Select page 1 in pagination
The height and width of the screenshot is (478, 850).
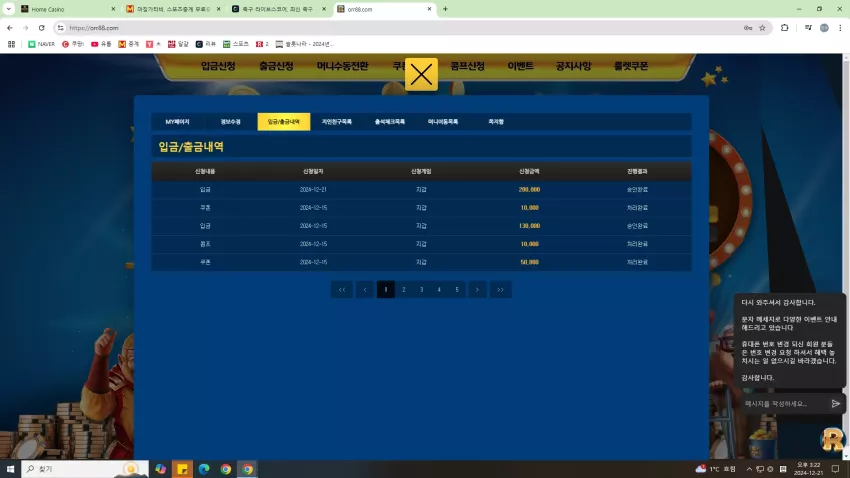click(x=385, y=289)
